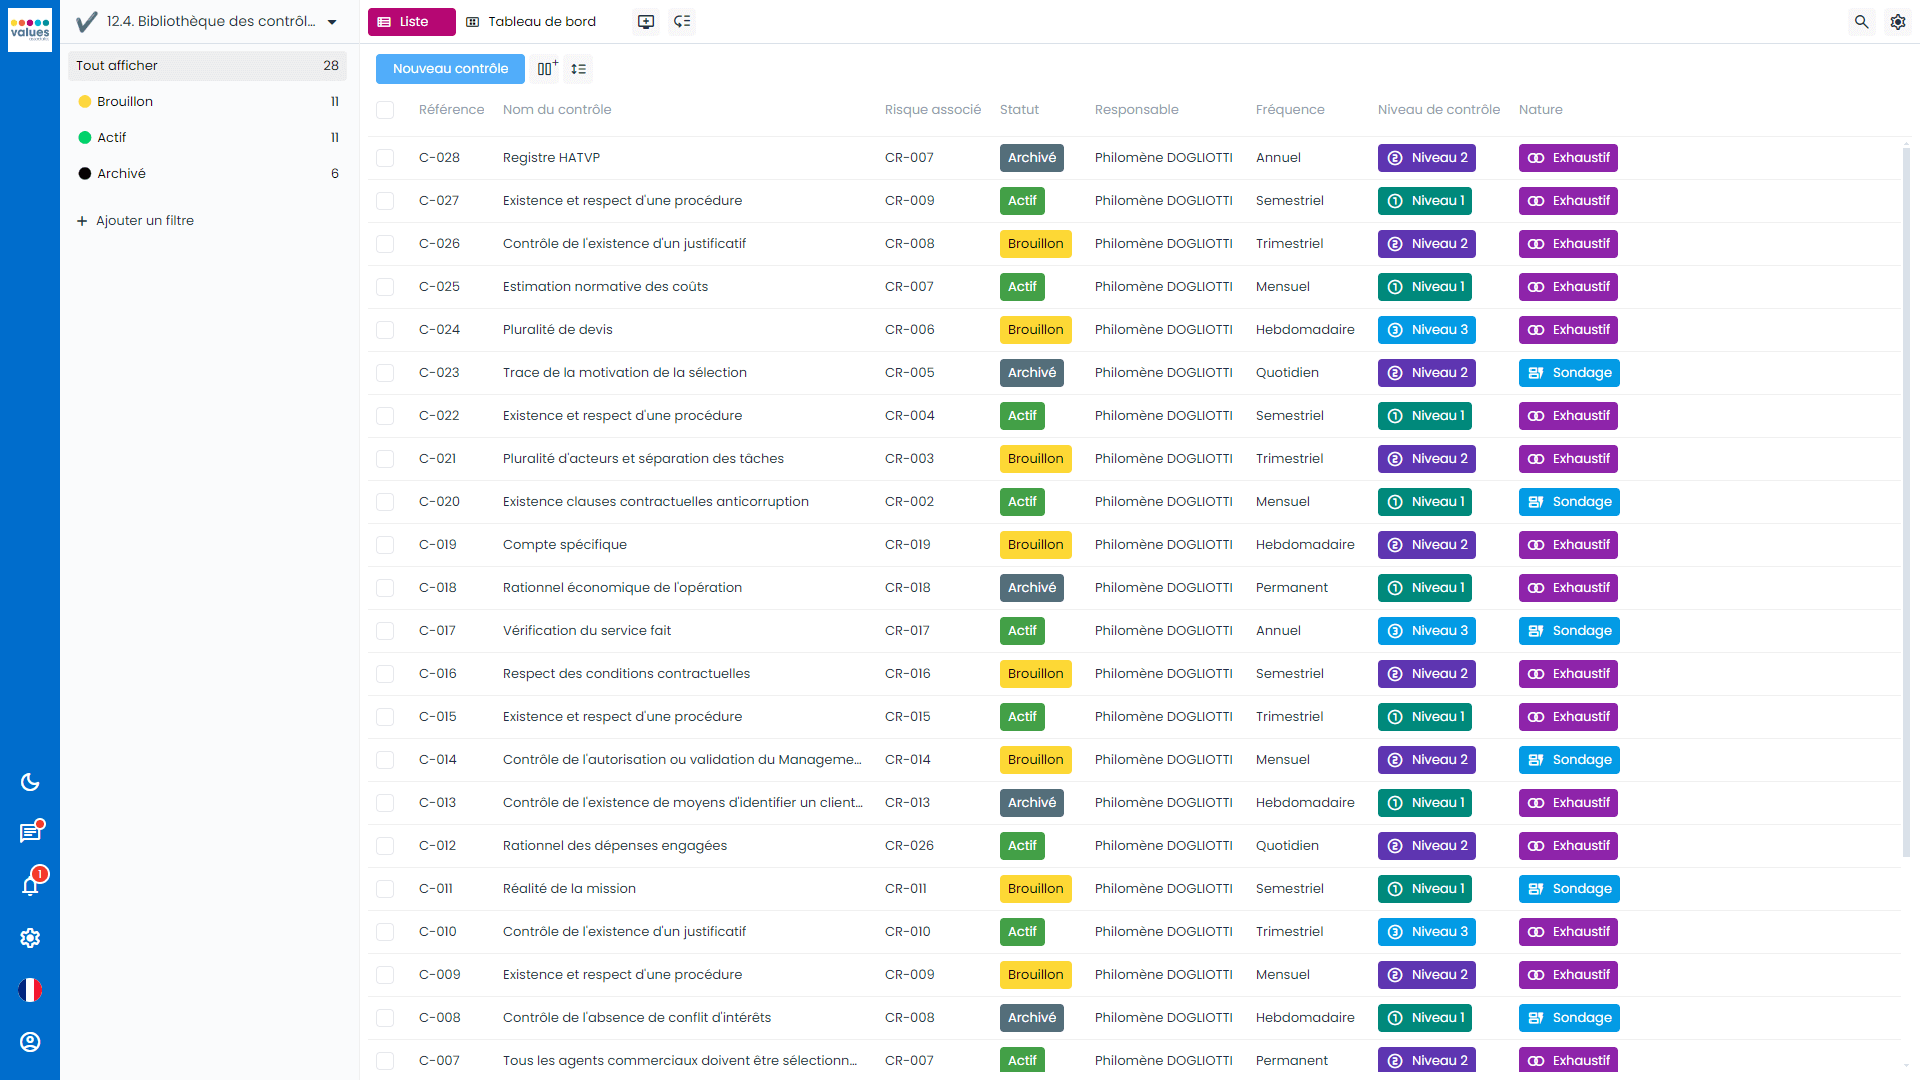Click the moon/dark mode icon
1920x1080 pixels.
30,782
